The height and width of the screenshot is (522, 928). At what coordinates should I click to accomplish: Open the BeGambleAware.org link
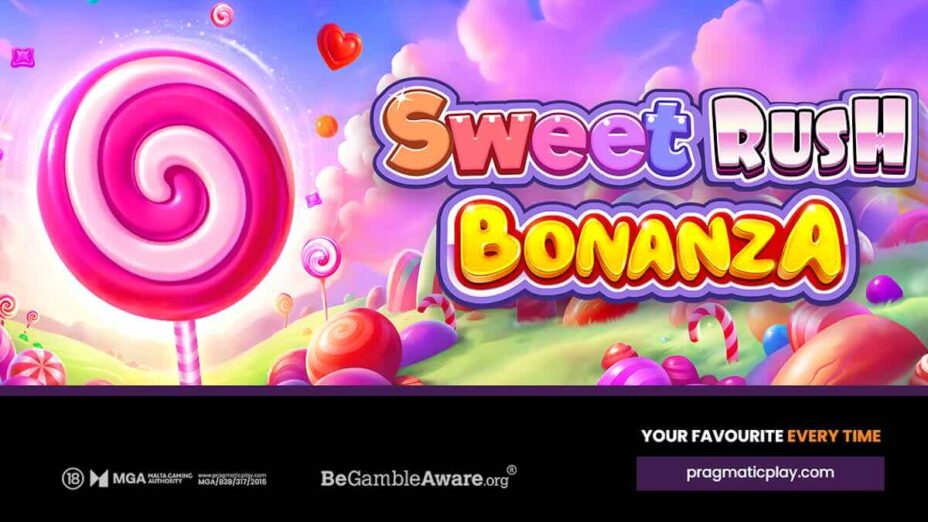pos(414,478)
